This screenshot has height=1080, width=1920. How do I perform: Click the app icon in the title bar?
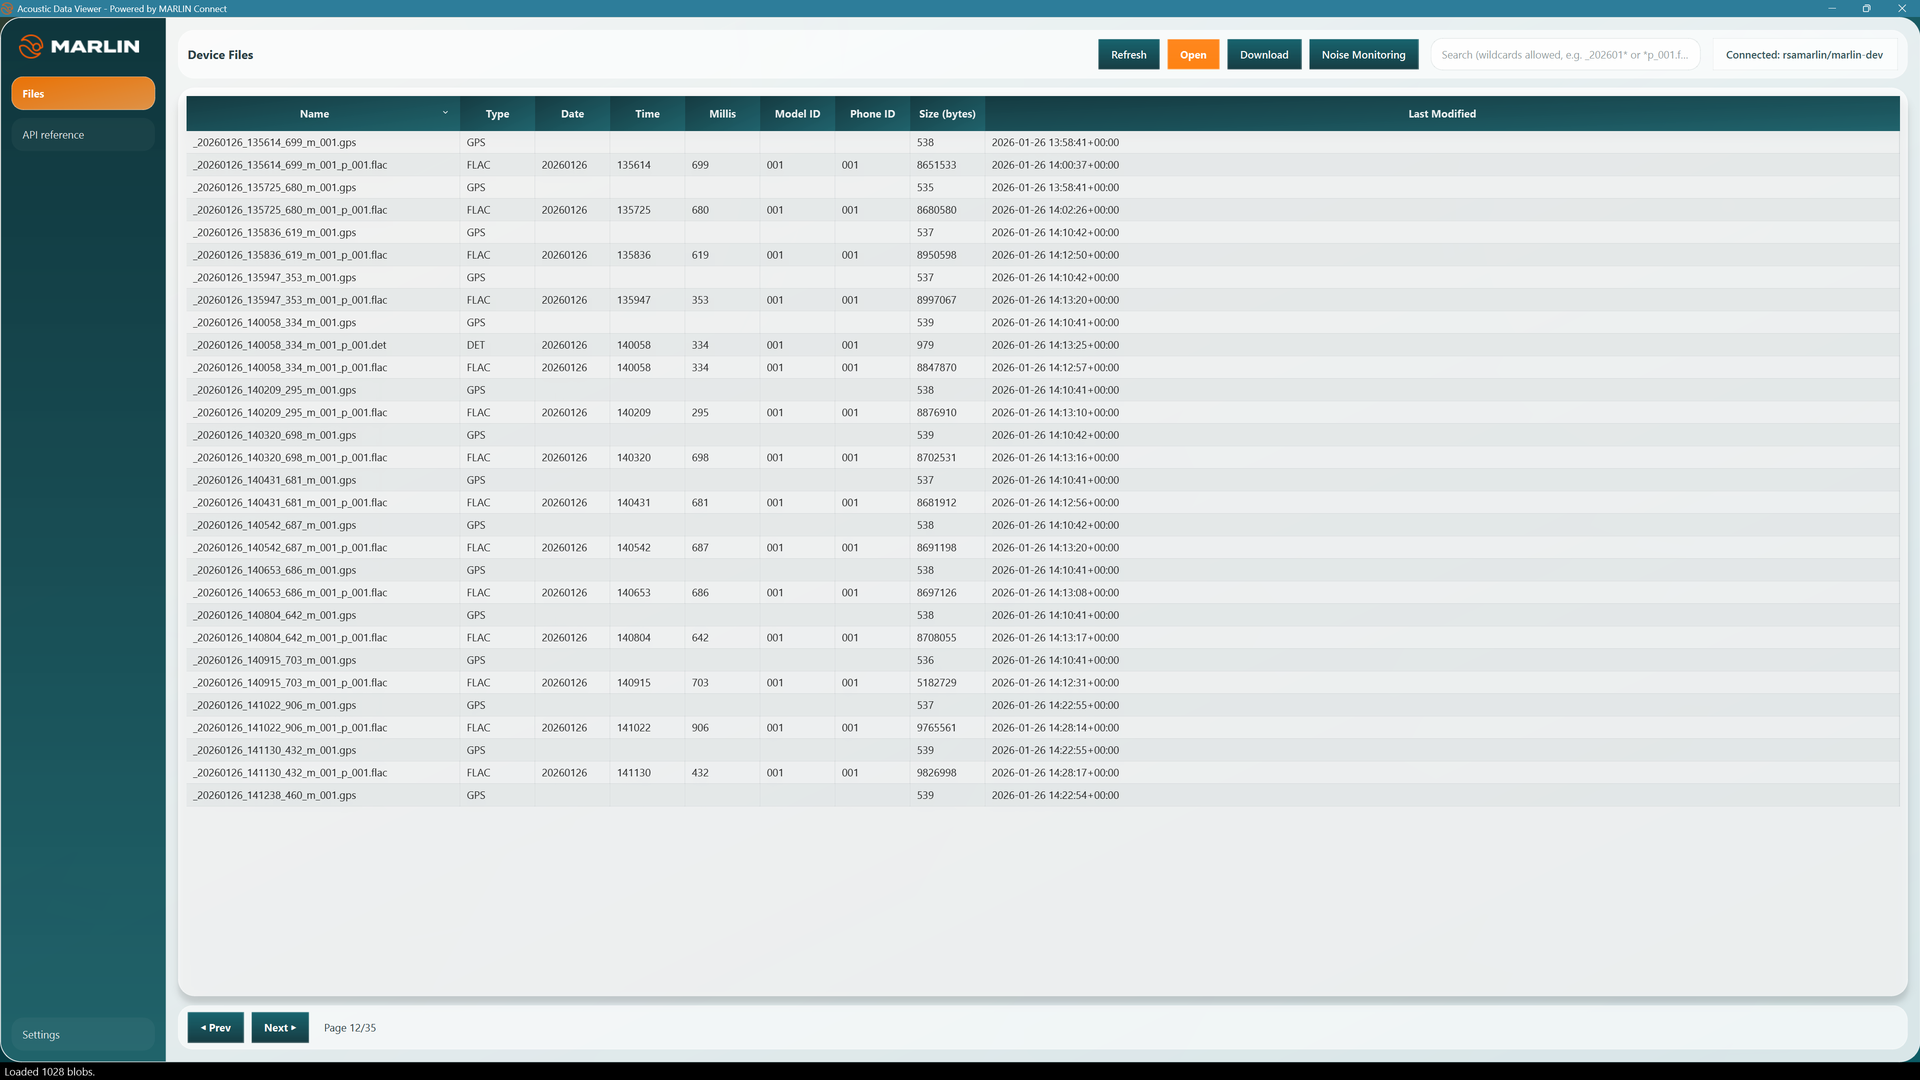point(7,9)
